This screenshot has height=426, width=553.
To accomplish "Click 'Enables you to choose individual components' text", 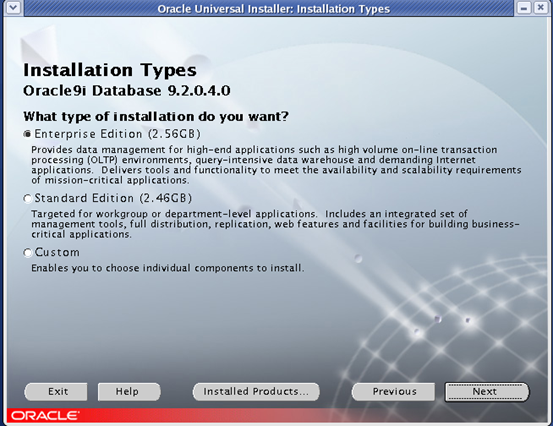I will 168,268.
